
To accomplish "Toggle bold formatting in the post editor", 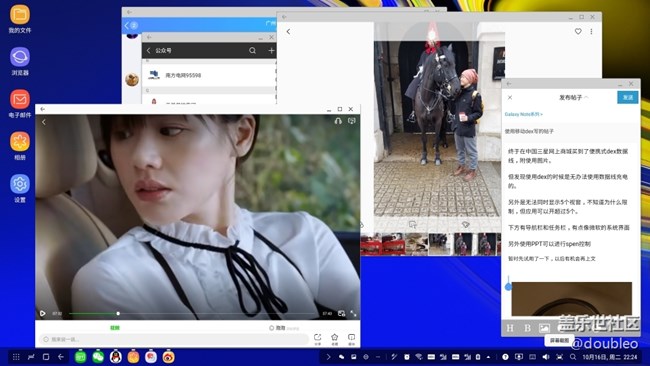I will (x=527, y=328).
